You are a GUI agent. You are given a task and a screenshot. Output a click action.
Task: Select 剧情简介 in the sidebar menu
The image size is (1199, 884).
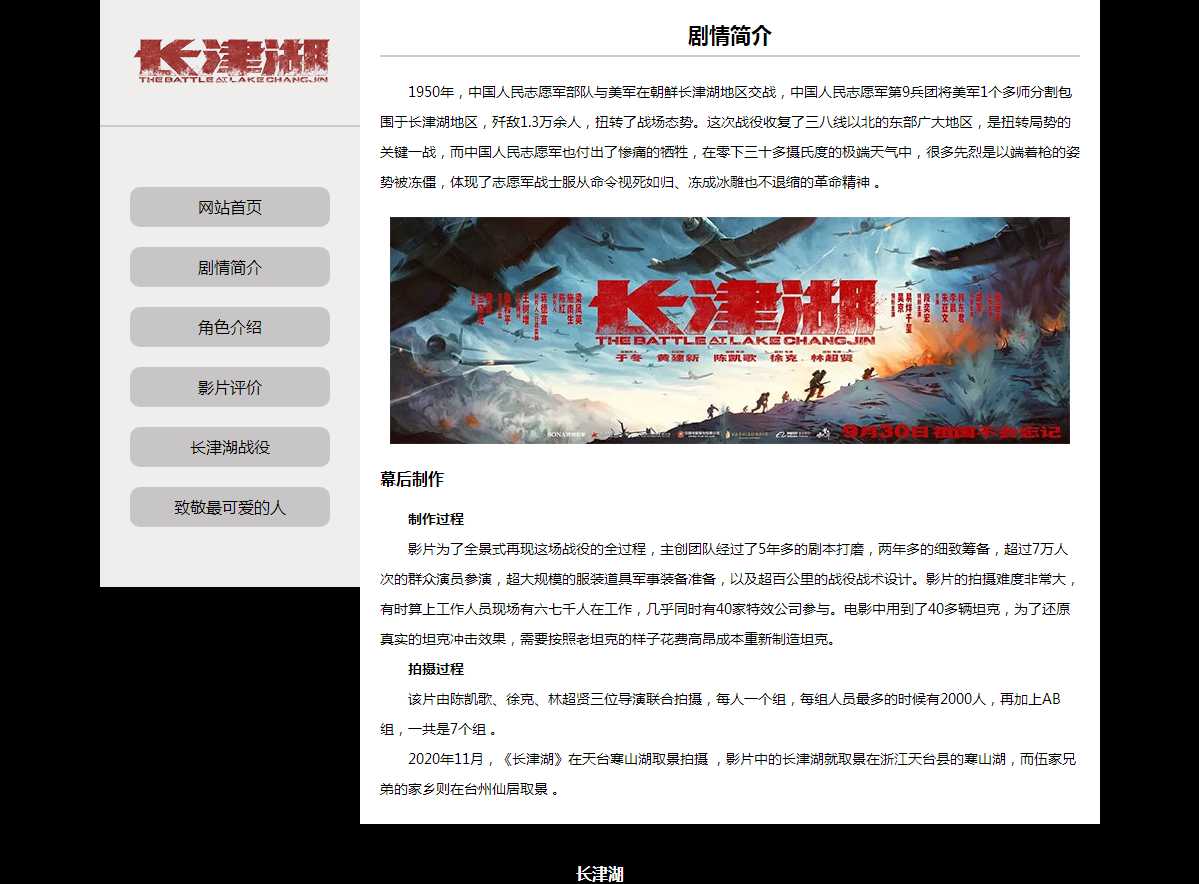click(230, 267)
